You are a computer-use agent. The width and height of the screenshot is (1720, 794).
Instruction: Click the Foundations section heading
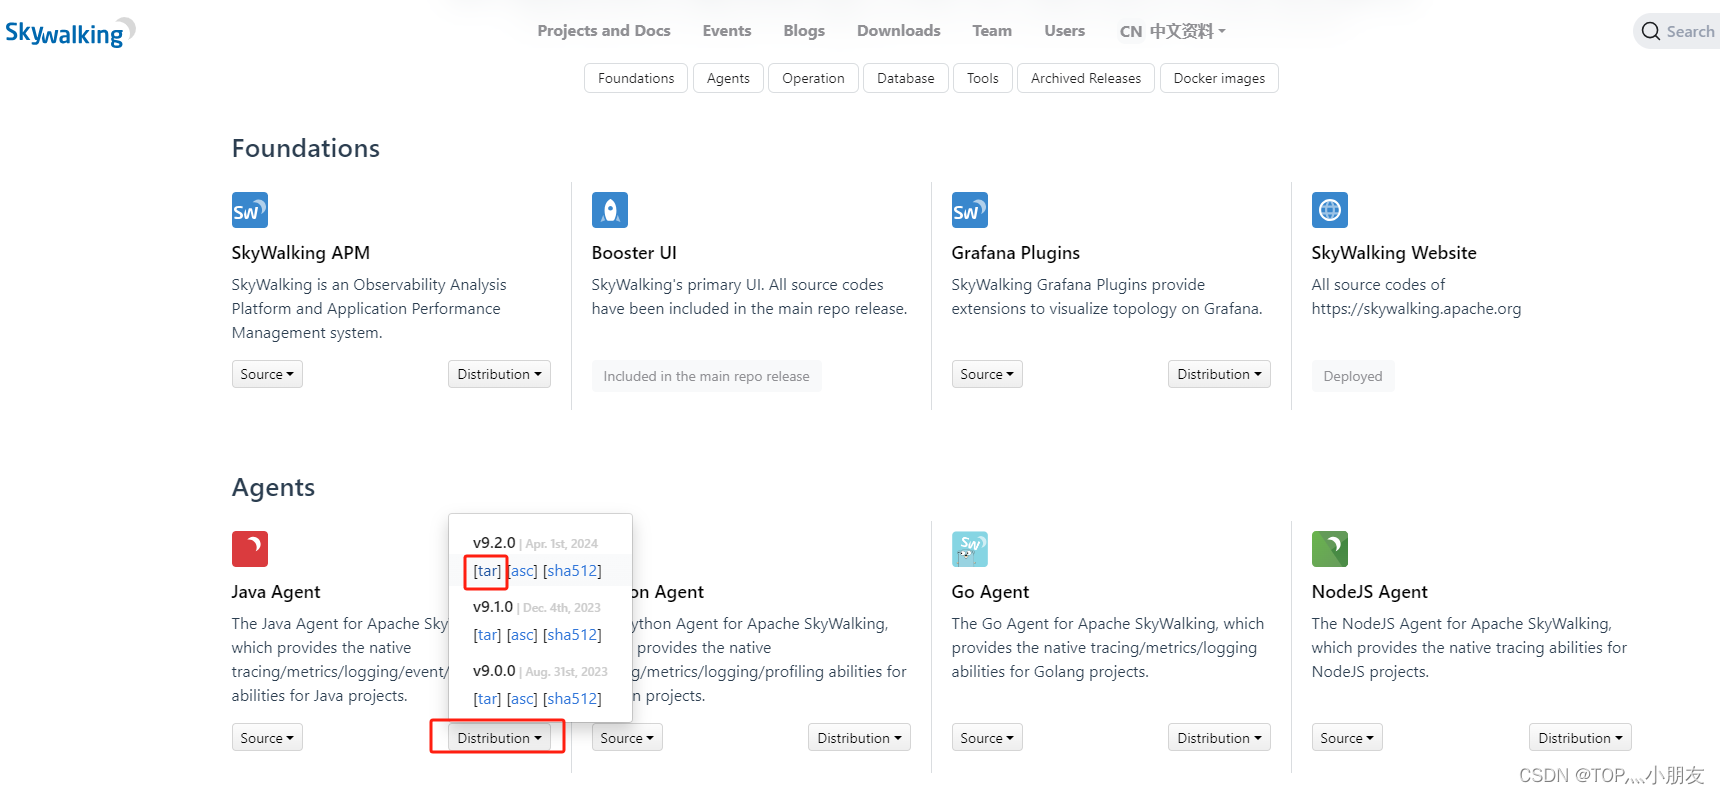point(306,149)
